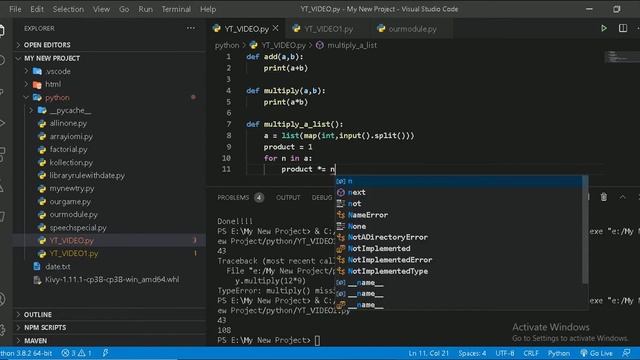Open date.txt in explorer
This screenshot has width=640, height=360.
[x=110, y=267]
